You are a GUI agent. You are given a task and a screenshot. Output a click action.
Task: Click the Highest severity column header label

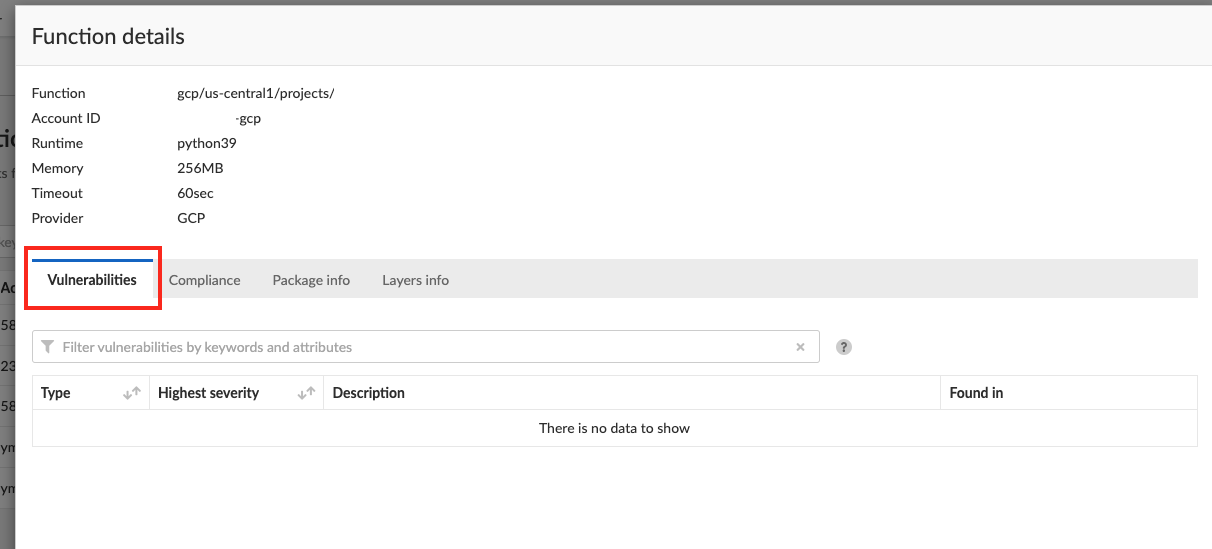tap(208, 393)
